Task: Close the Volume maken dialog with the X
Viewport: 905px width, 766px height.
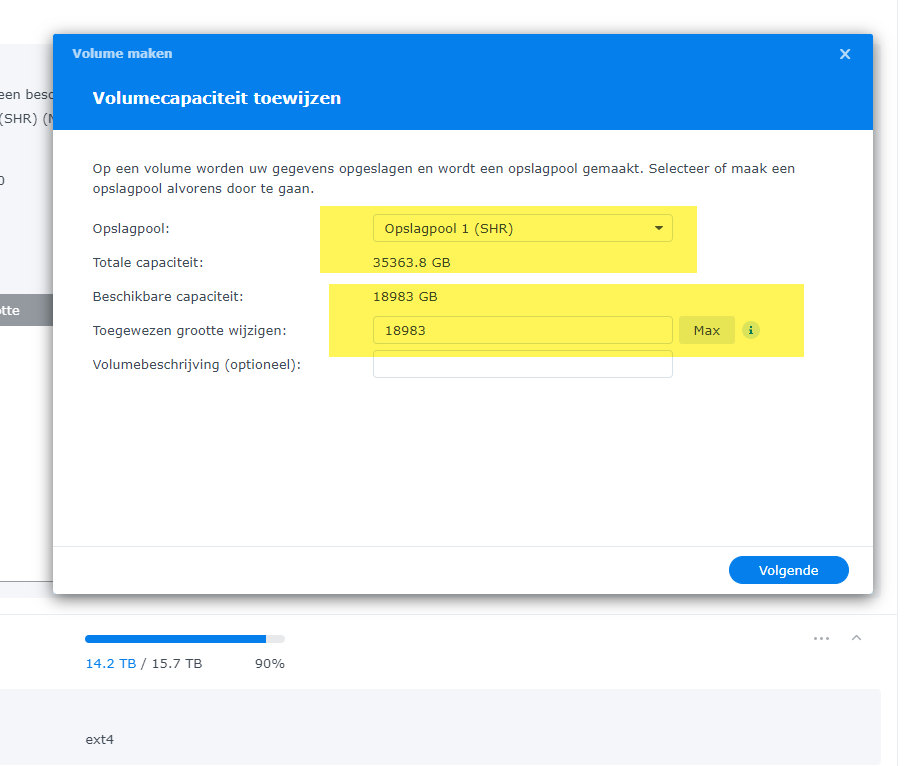Action: (845, 54)
